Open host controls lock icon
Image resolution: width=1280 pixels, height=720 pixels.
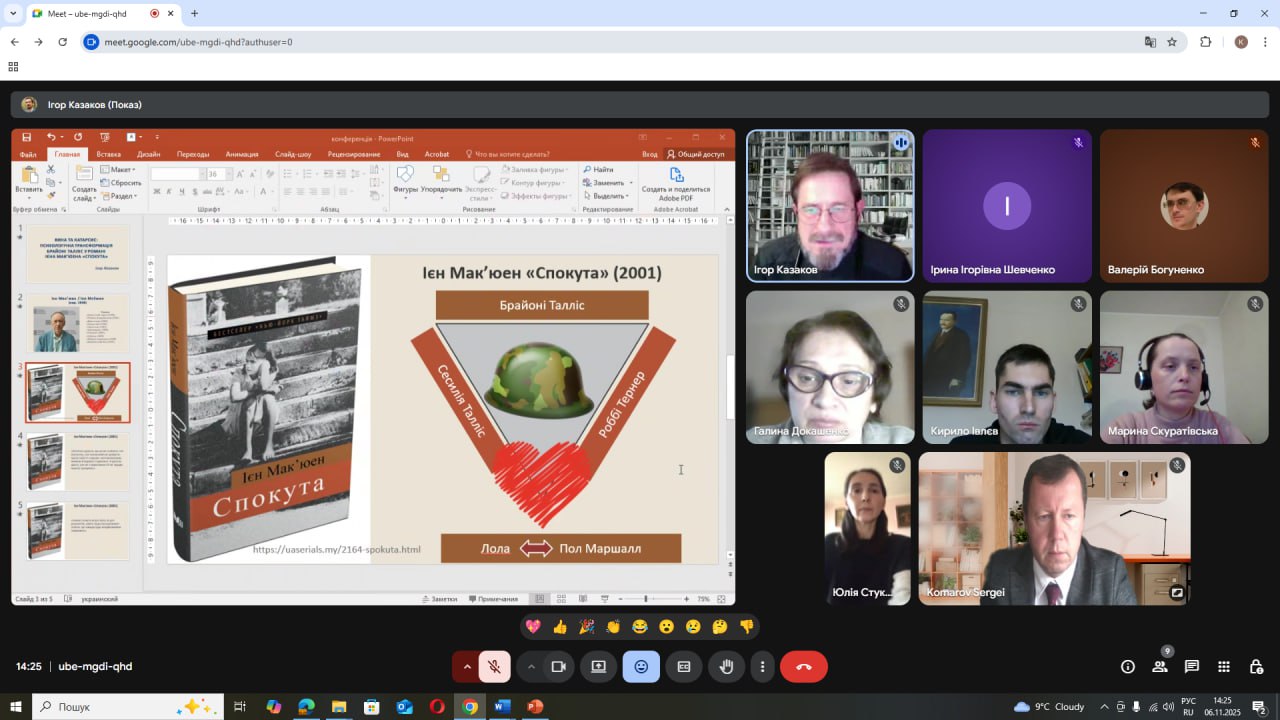pyautogui.click(x=1256, y=667)
